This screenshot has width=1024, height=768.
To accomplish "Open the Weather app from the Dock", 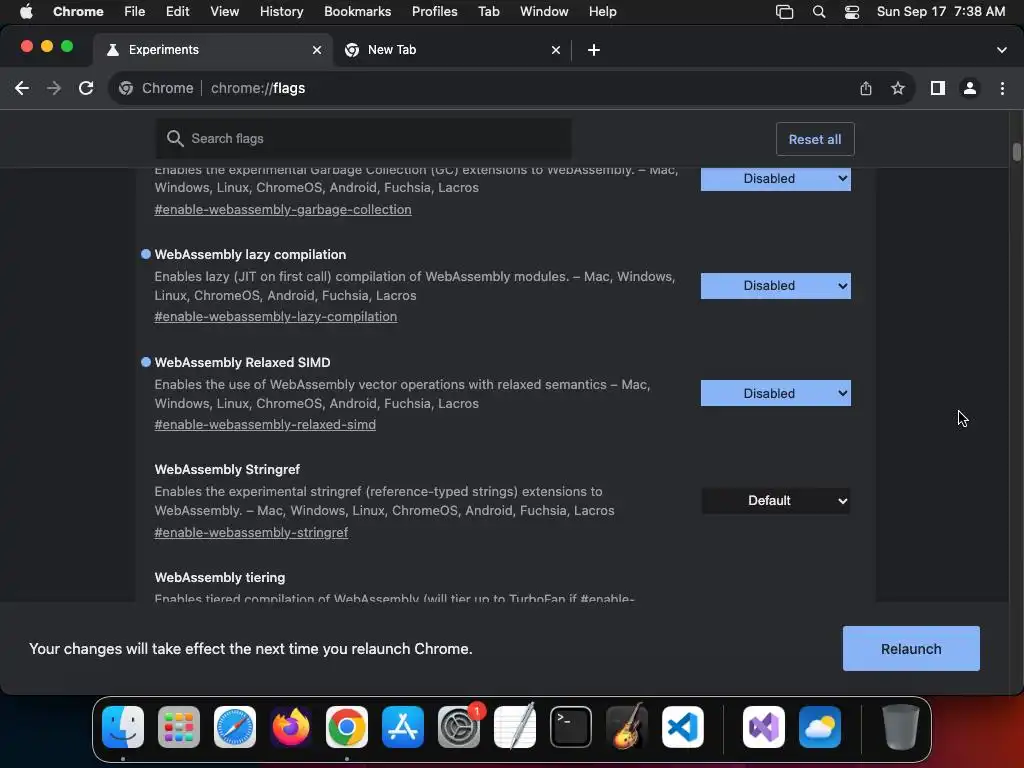I will [x=820, y=727].
